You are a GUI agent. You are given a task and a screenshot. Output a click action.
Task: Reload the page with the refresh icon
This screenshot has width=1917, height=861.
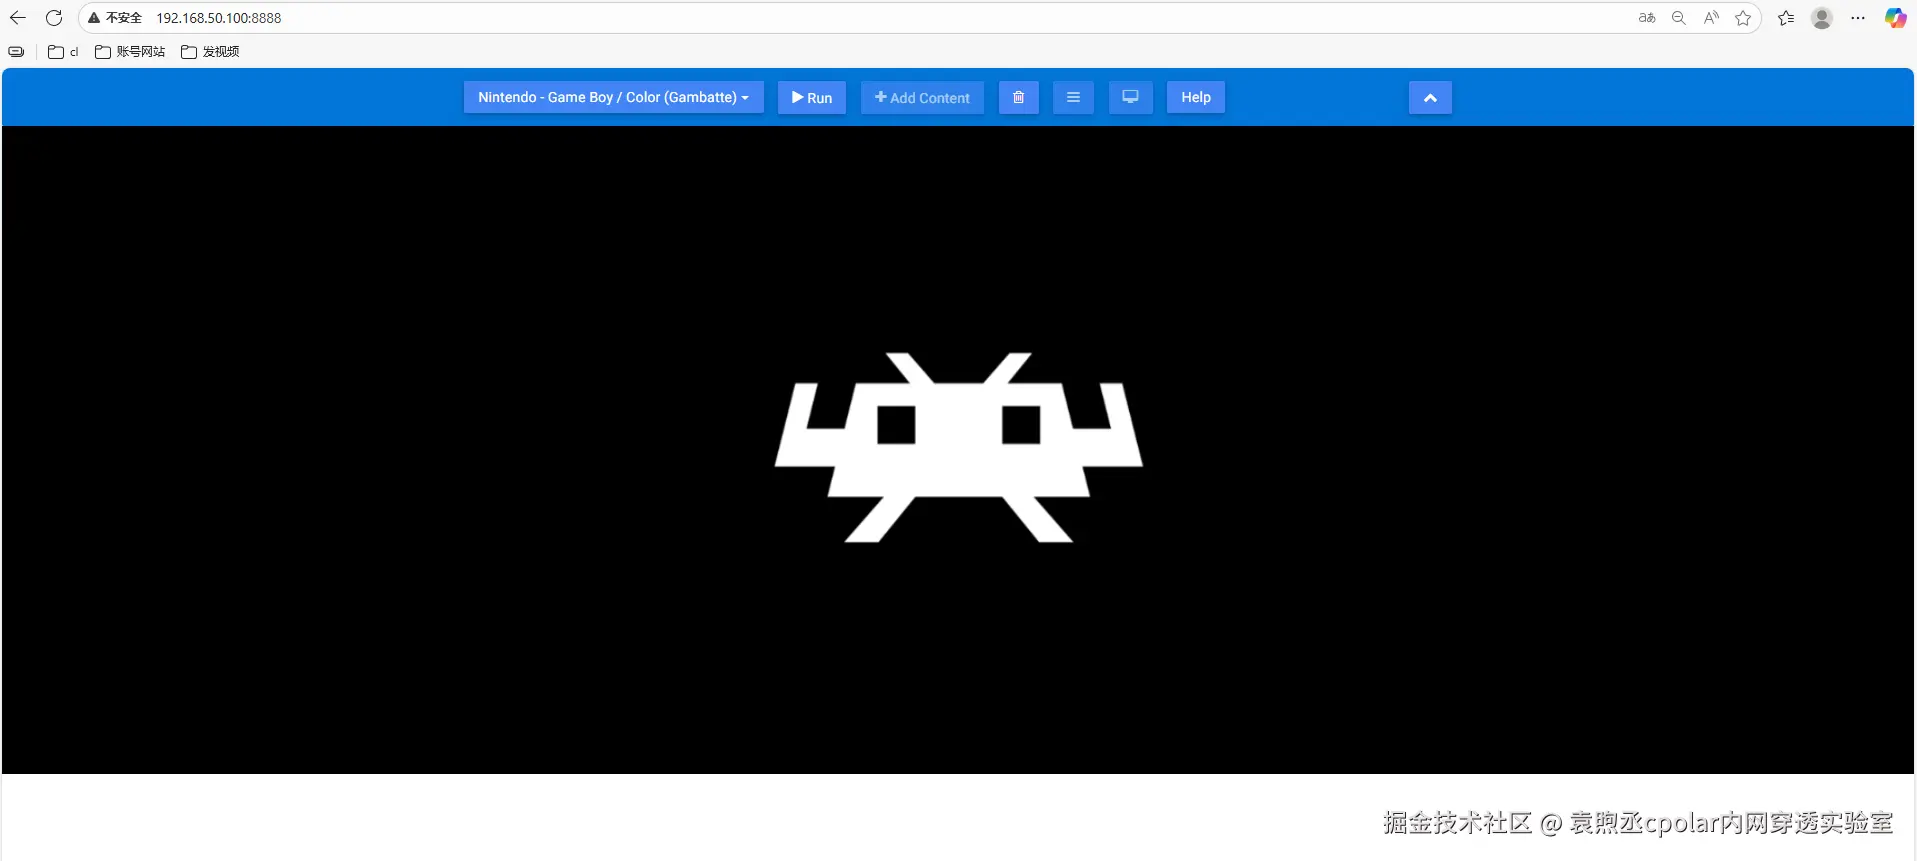pos(54,18)
